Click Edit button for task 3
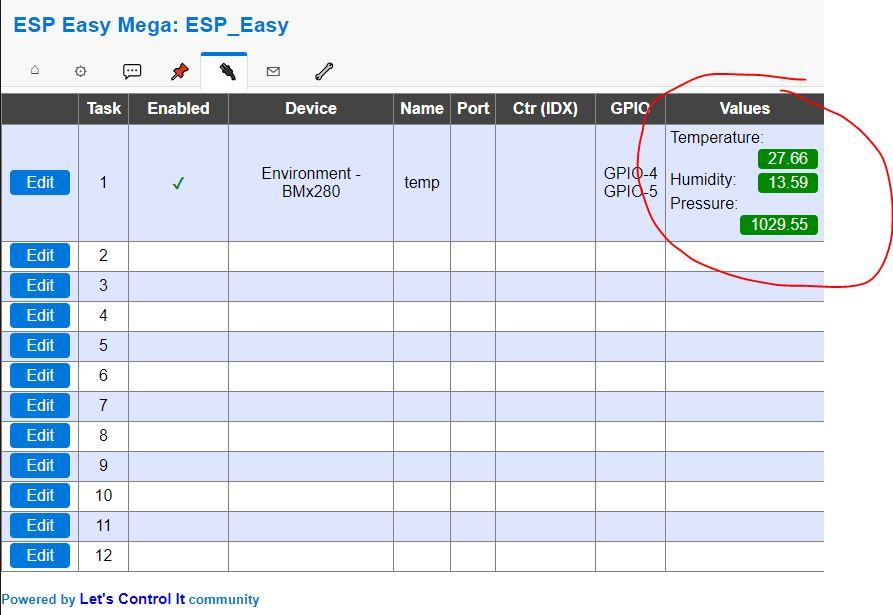 pos(40,285)
